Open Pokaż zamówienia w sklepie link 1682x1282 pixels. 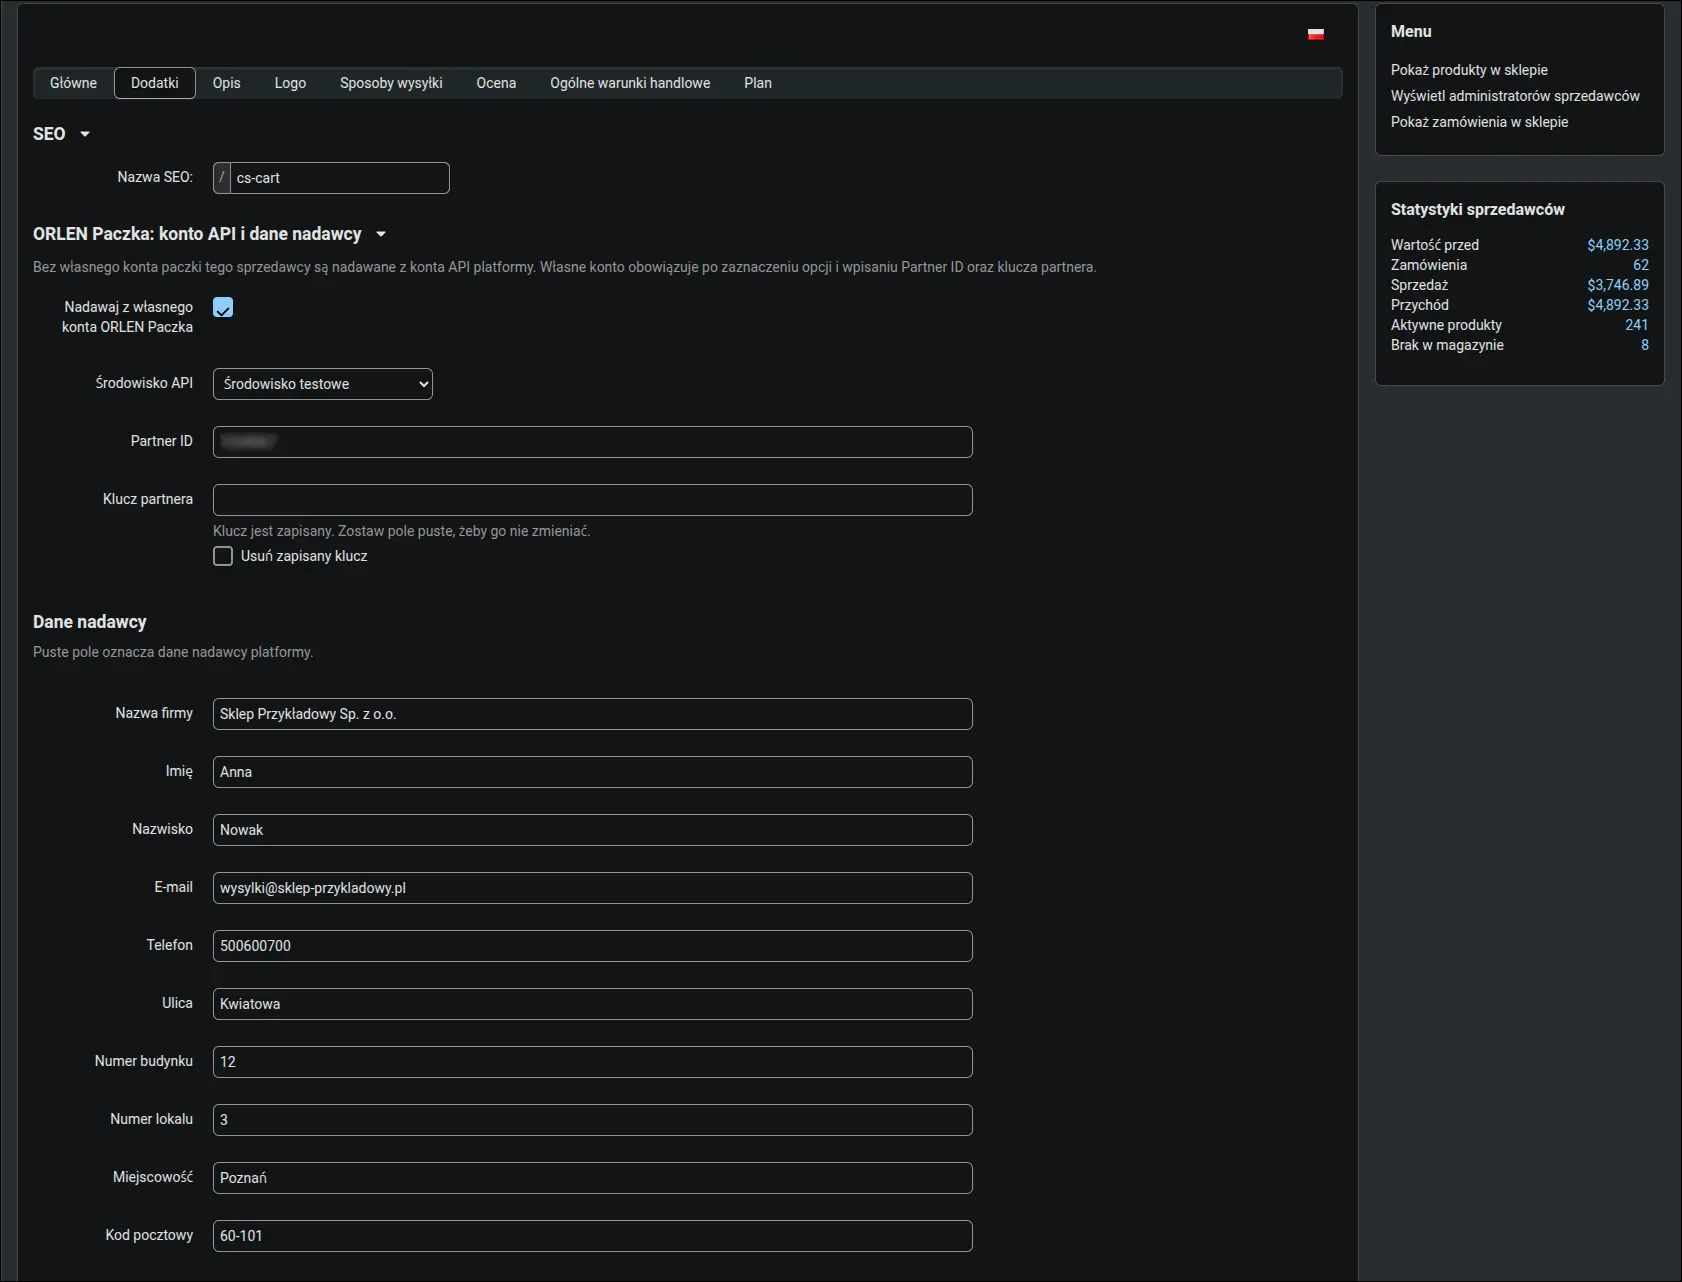pyautogui.click(x=1479, y=122)
